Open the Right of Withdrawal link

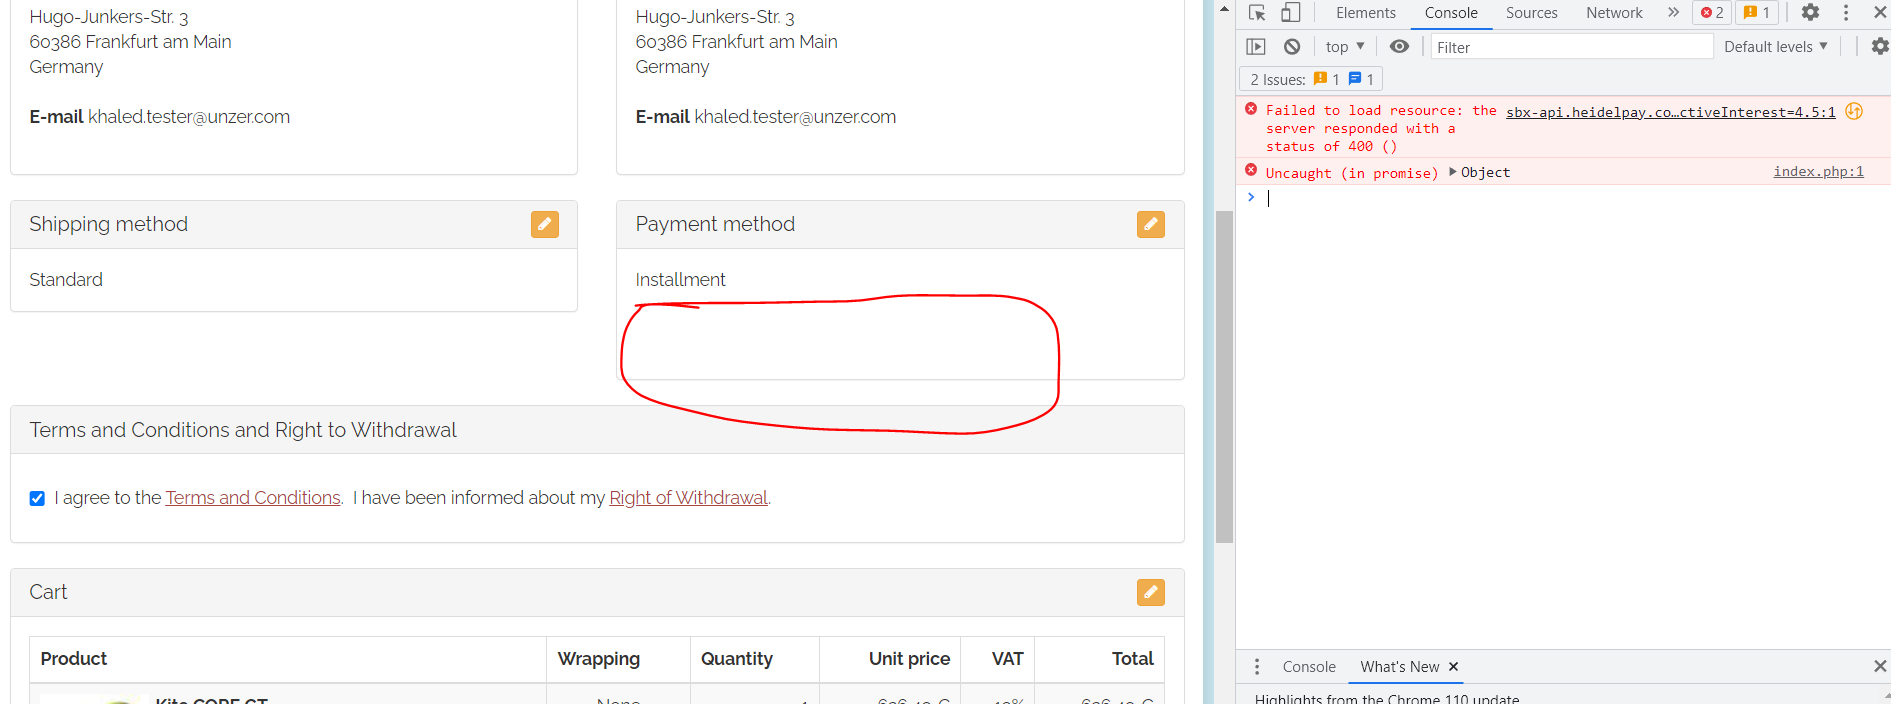click(688, 498)
